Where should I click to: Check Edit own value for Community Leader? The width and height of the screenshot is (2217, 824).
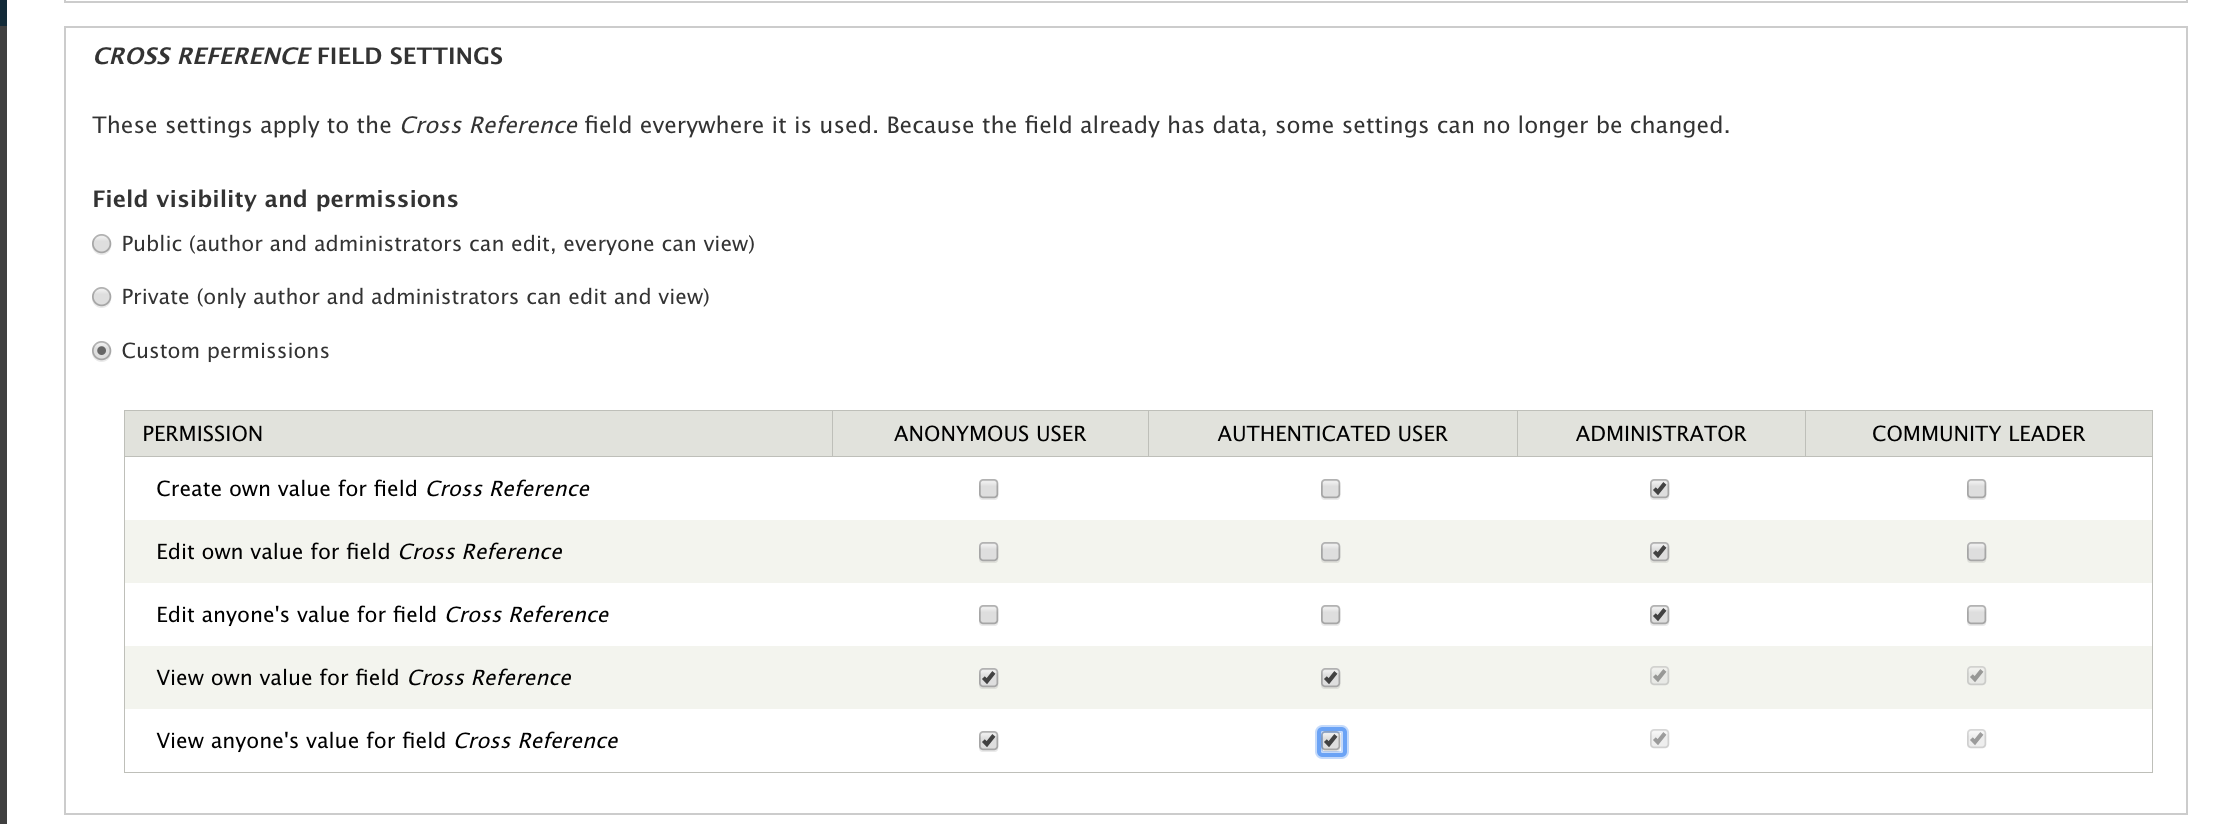pyautogui.click(x=1976, y=552)
